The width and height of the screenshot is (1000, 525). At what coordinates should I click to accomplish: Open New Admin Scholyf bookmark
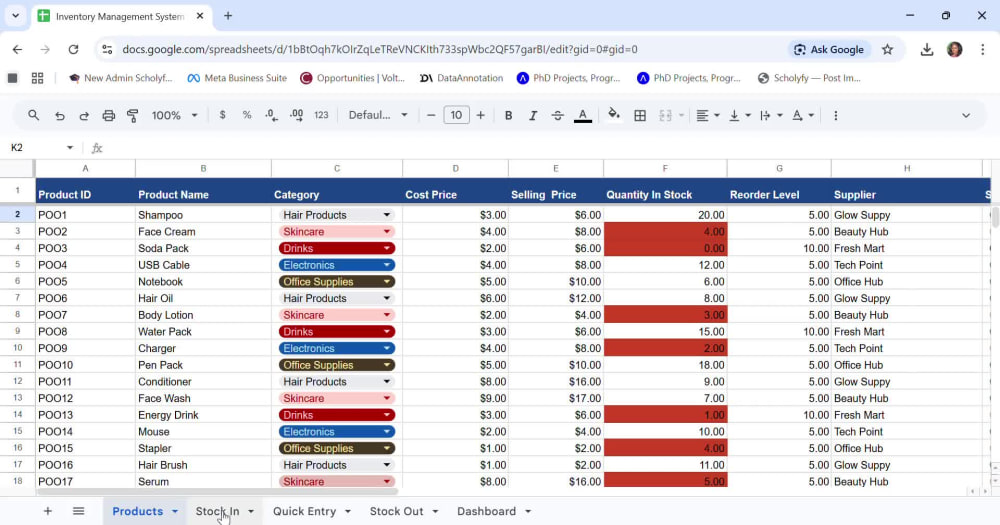click(121, 78)
